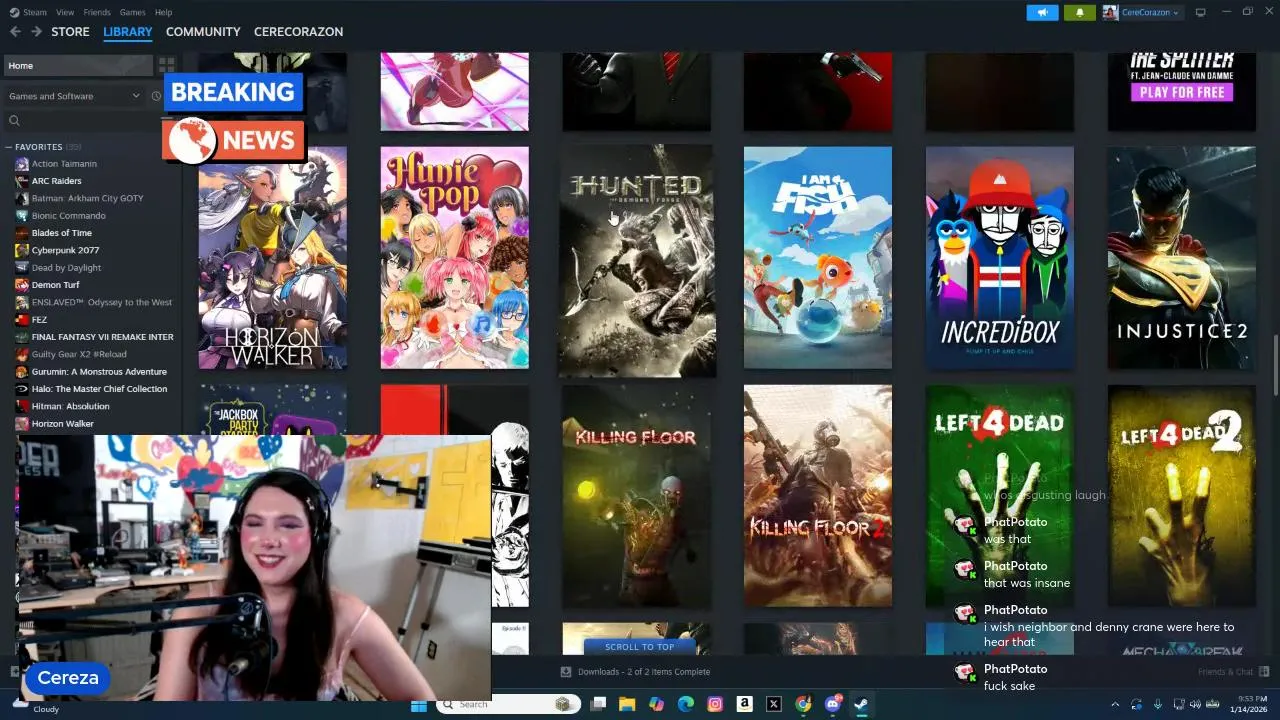Go forward with the right arrow
This screenshot has width=1280, height=720.
(36, 32)
